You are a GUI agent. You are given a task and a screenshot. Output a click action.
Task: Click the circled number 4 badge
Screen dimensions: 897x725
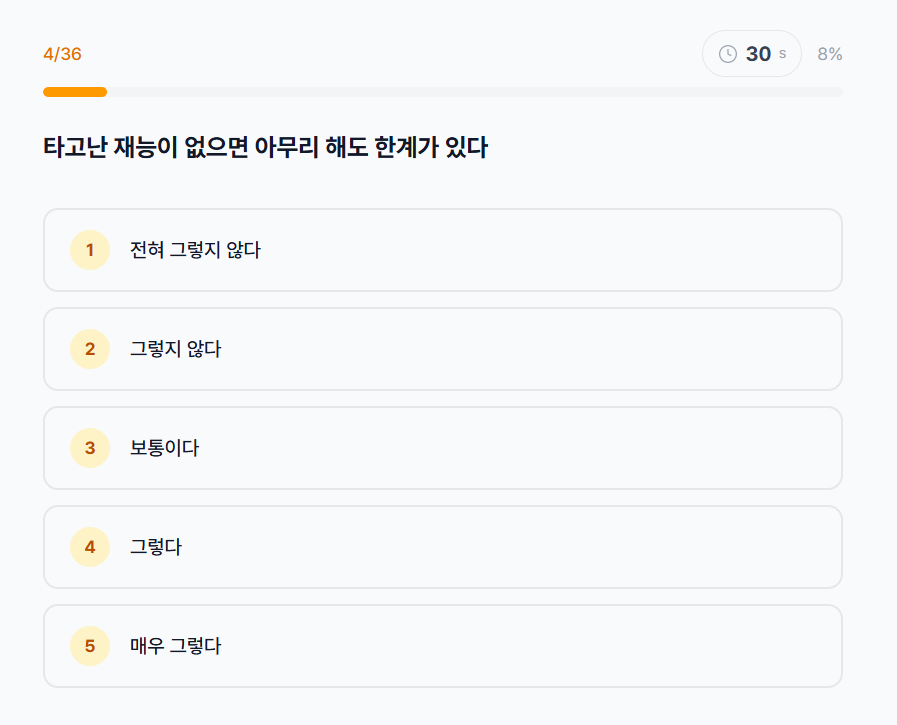coord(89,547)
